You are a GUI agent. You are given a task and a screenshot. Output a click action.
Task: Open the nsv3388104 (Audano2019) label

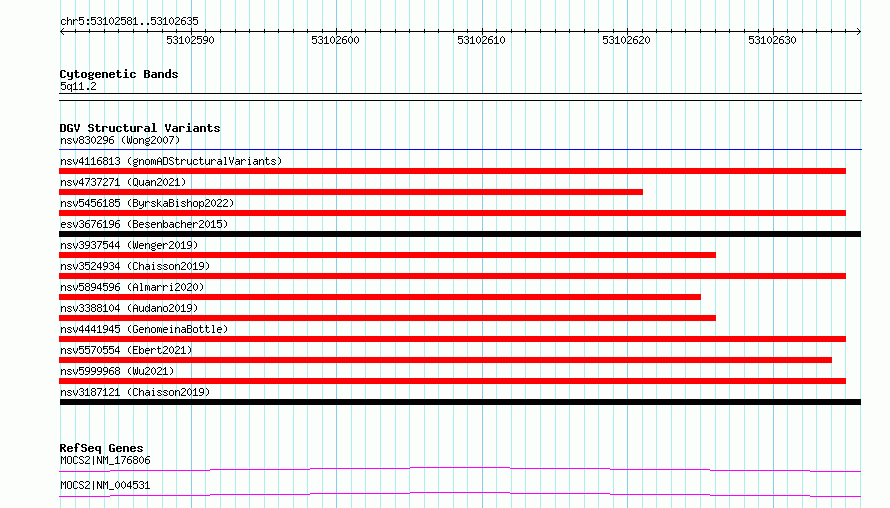point(129,308)
